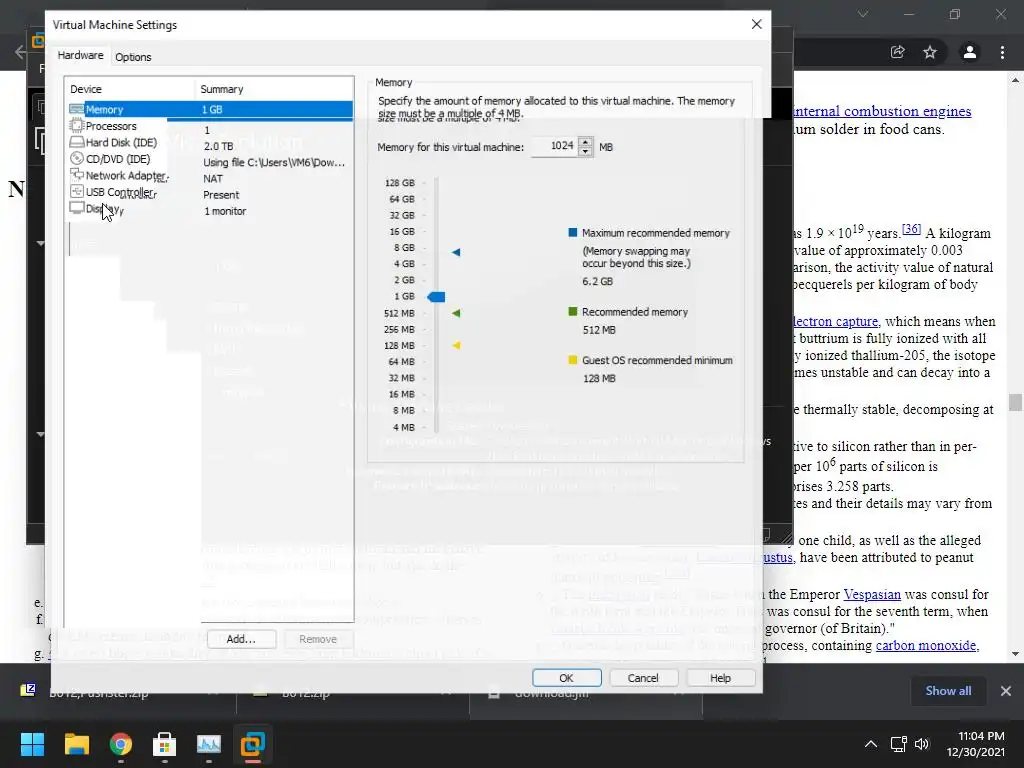The image size is (1024, 768).
Task: Open the browser three-dot menu
Action: pos(1002,52)
